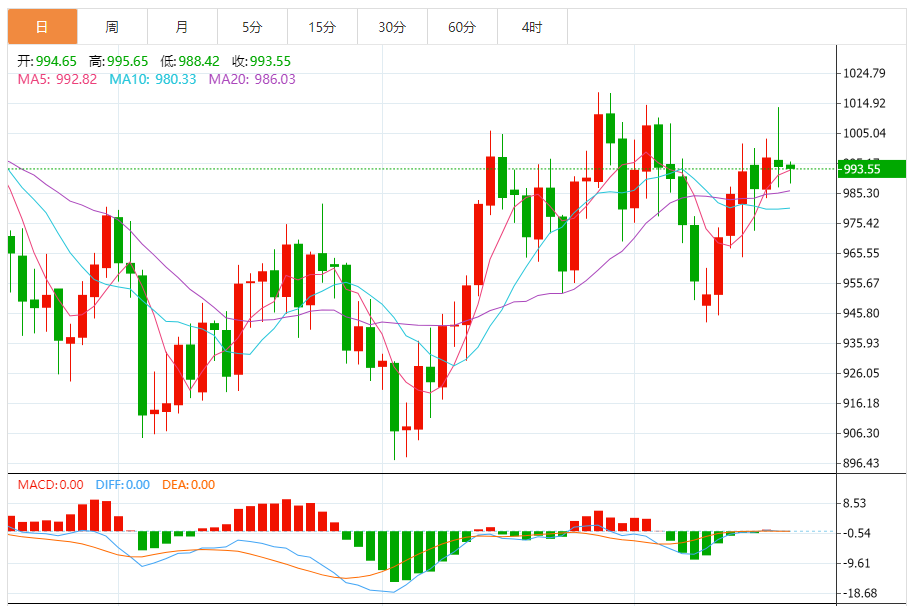Click the 1024.79 price axis label

pos(864,73)
